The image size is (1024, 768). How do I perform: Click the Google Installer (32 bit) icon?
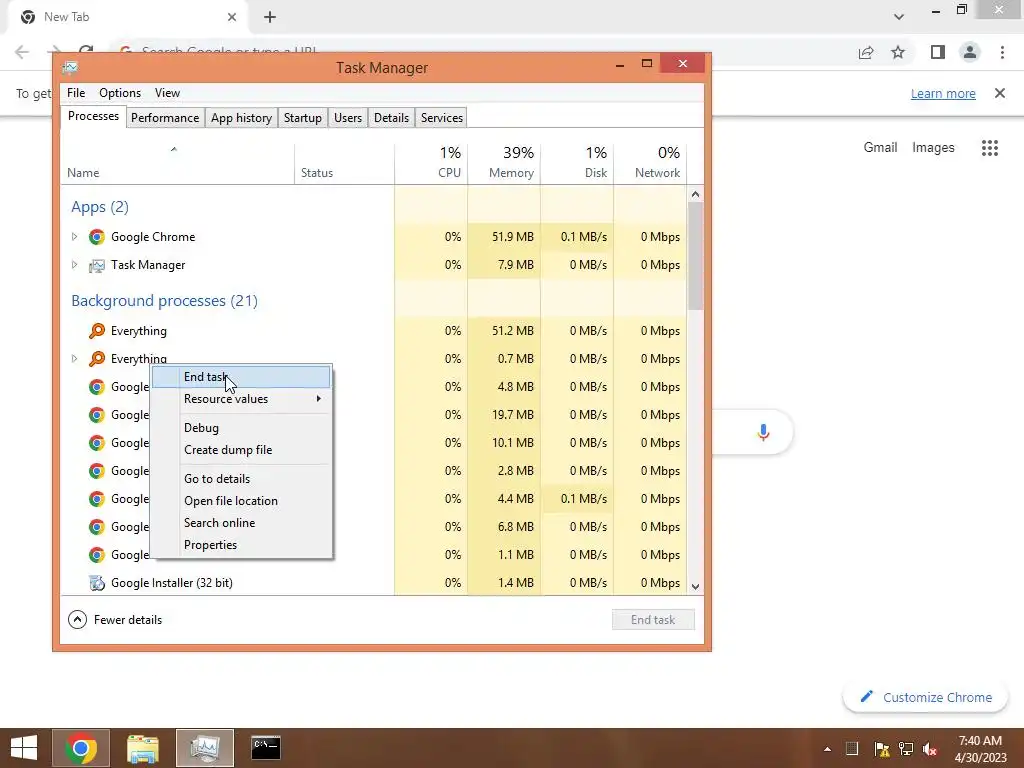(97, 583)
